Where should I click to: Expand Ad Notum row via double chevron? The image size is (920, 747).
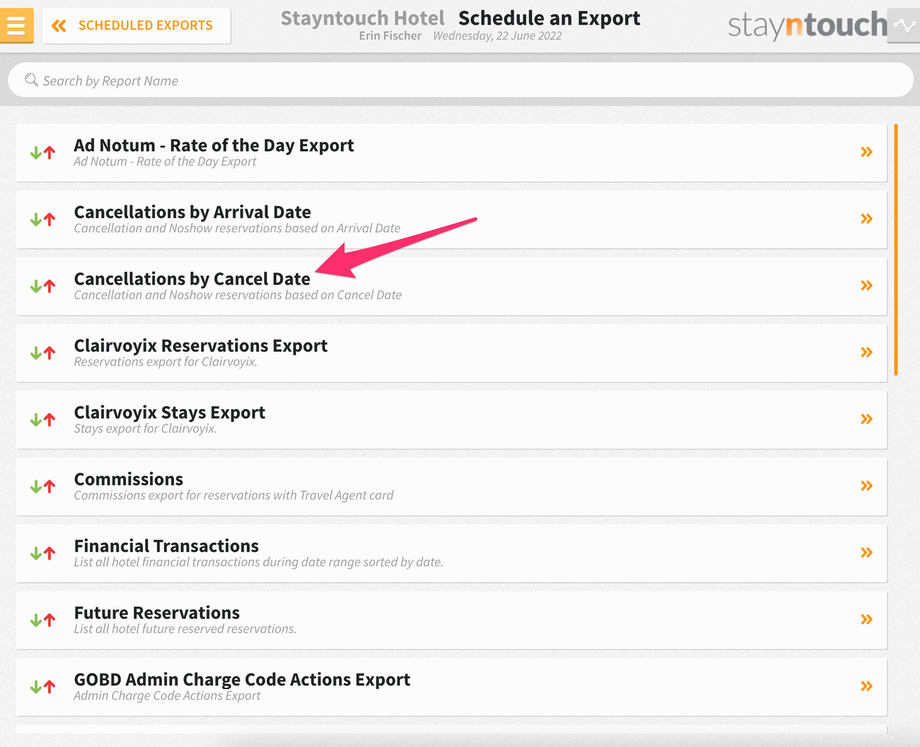[867, 152]
